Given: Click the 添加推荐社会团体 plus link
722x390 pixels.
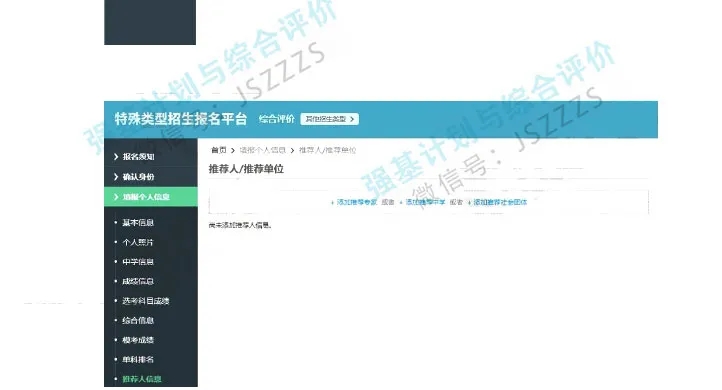Looking at the screenshot, I should pyautogui.click(x=497, y=202).
